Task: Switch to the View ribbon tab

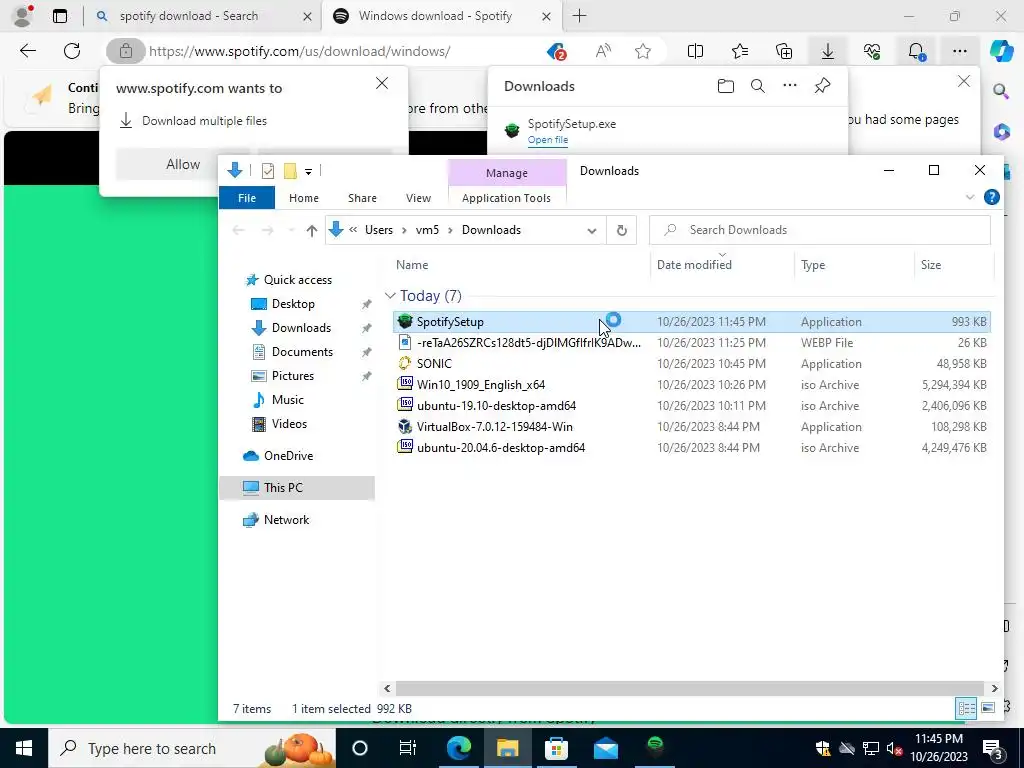Action: pos(418,198)
